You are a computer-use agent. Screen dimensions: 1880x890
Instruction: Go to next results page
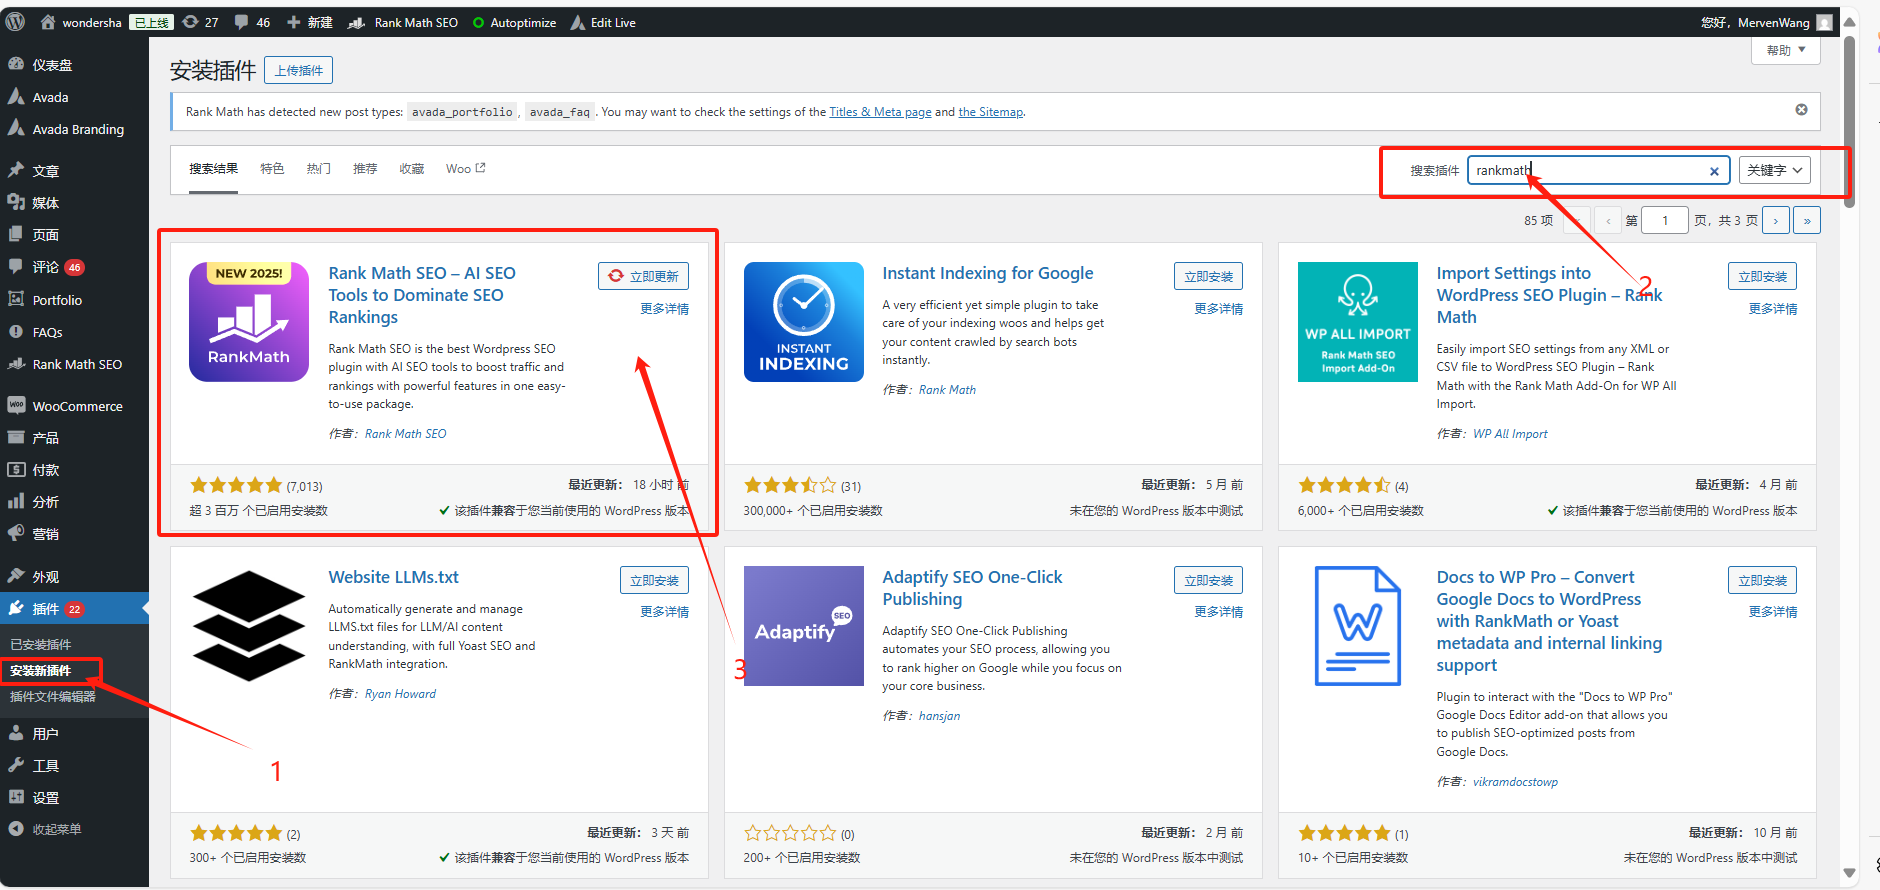1776,220
